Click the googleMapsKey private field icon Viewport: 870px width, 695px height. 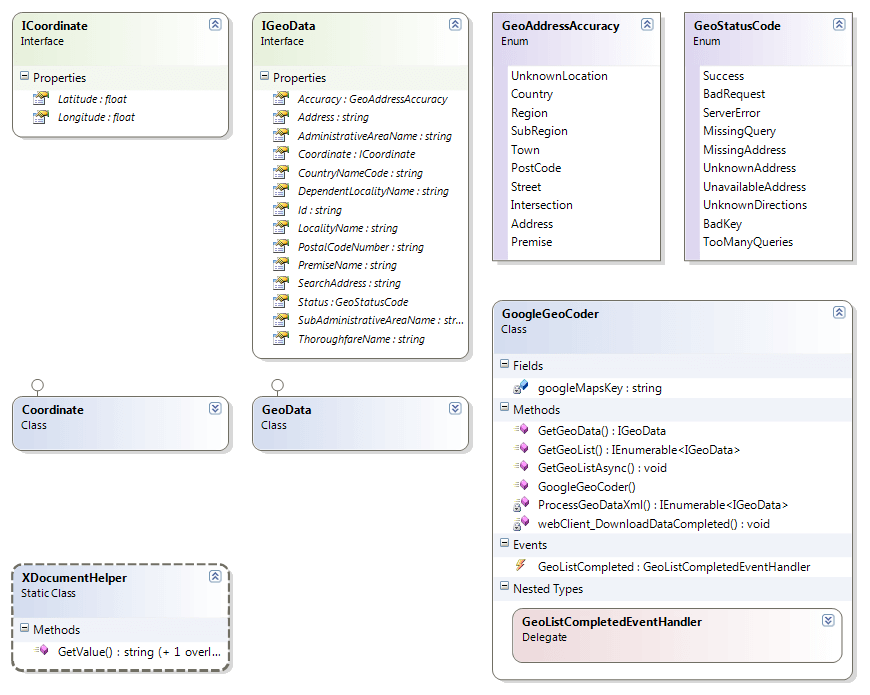(521, 387)
